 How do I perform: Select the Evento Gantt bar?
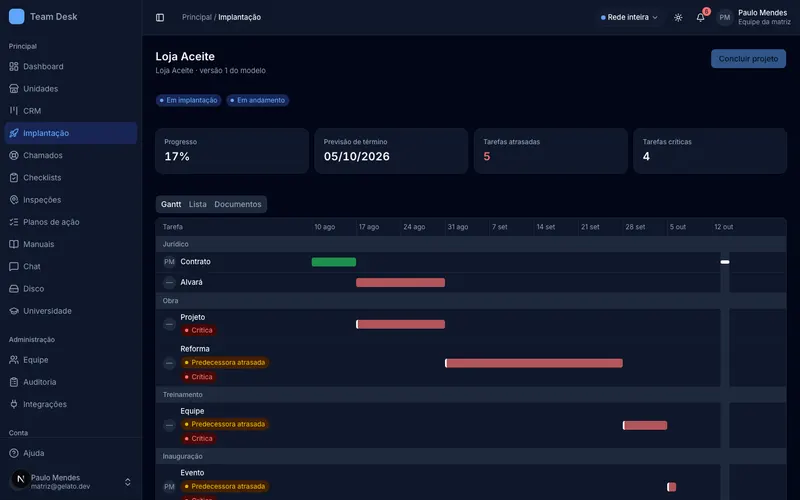click(671, 487)
